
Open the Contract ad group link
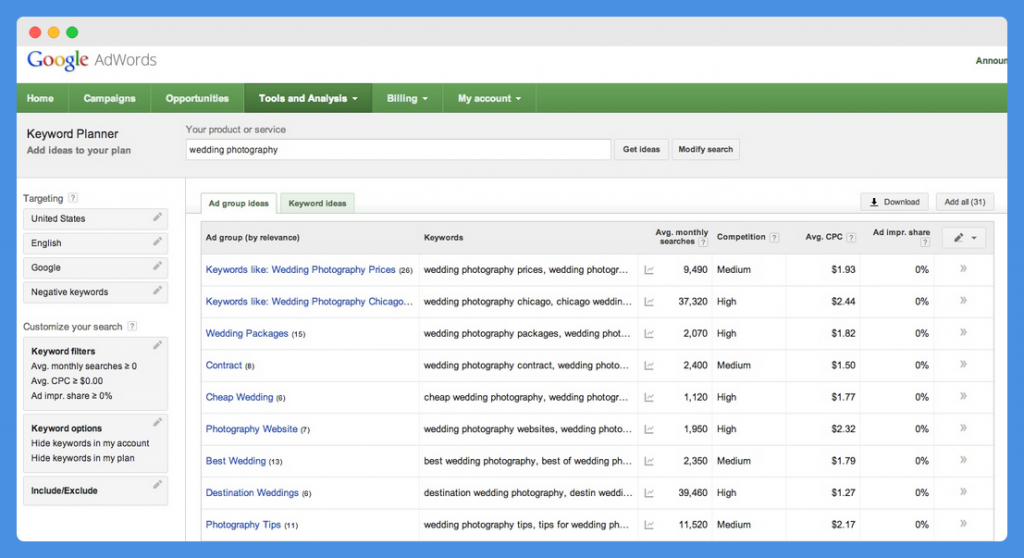tap(224, 365)
